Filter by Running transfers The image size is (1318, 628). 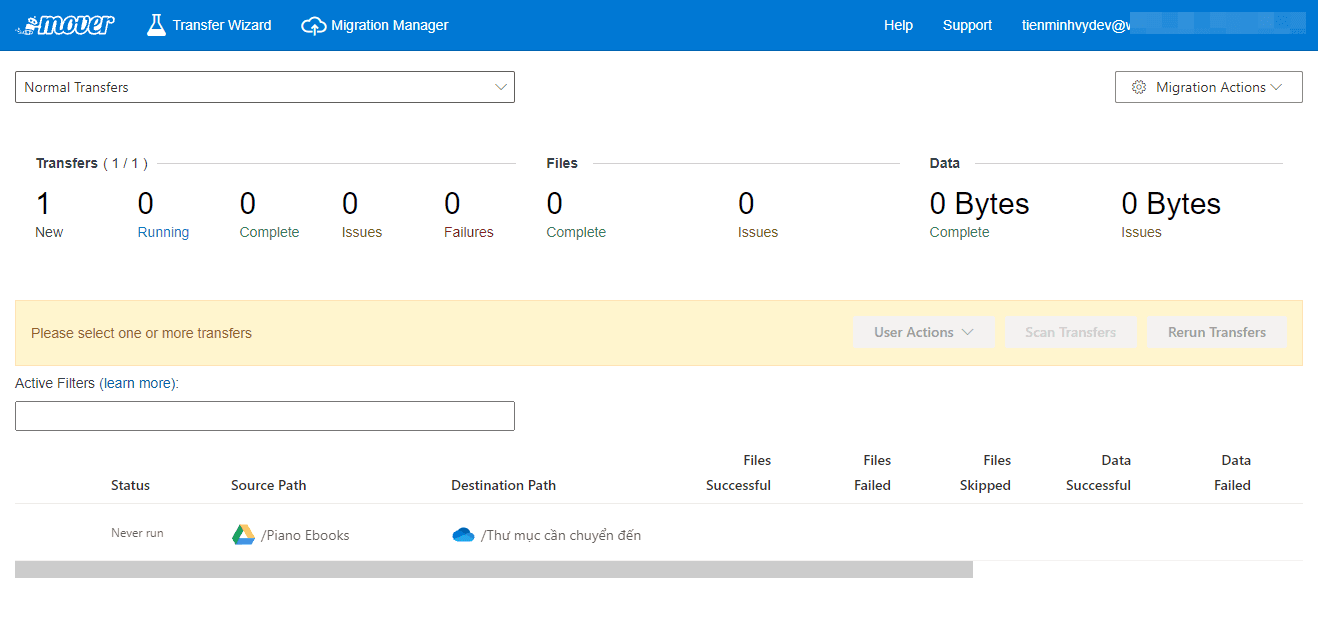pos(163,232)
